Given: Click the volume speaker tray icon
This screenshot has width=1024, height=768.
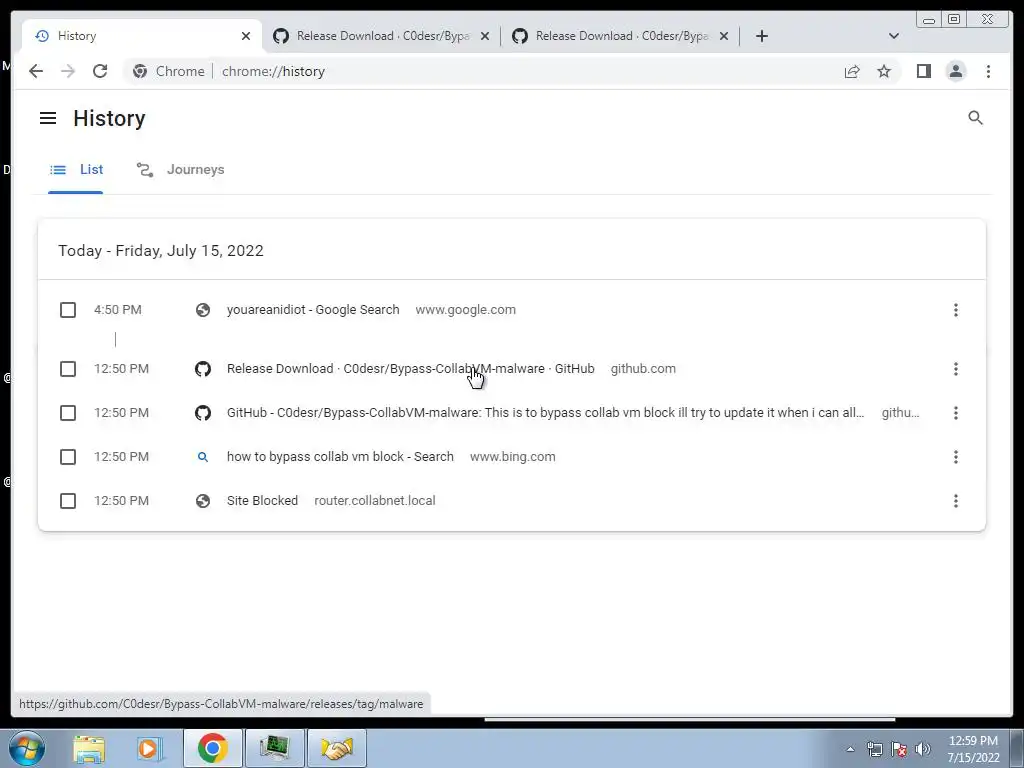Looking at the screenshot, I should [923, 749].
